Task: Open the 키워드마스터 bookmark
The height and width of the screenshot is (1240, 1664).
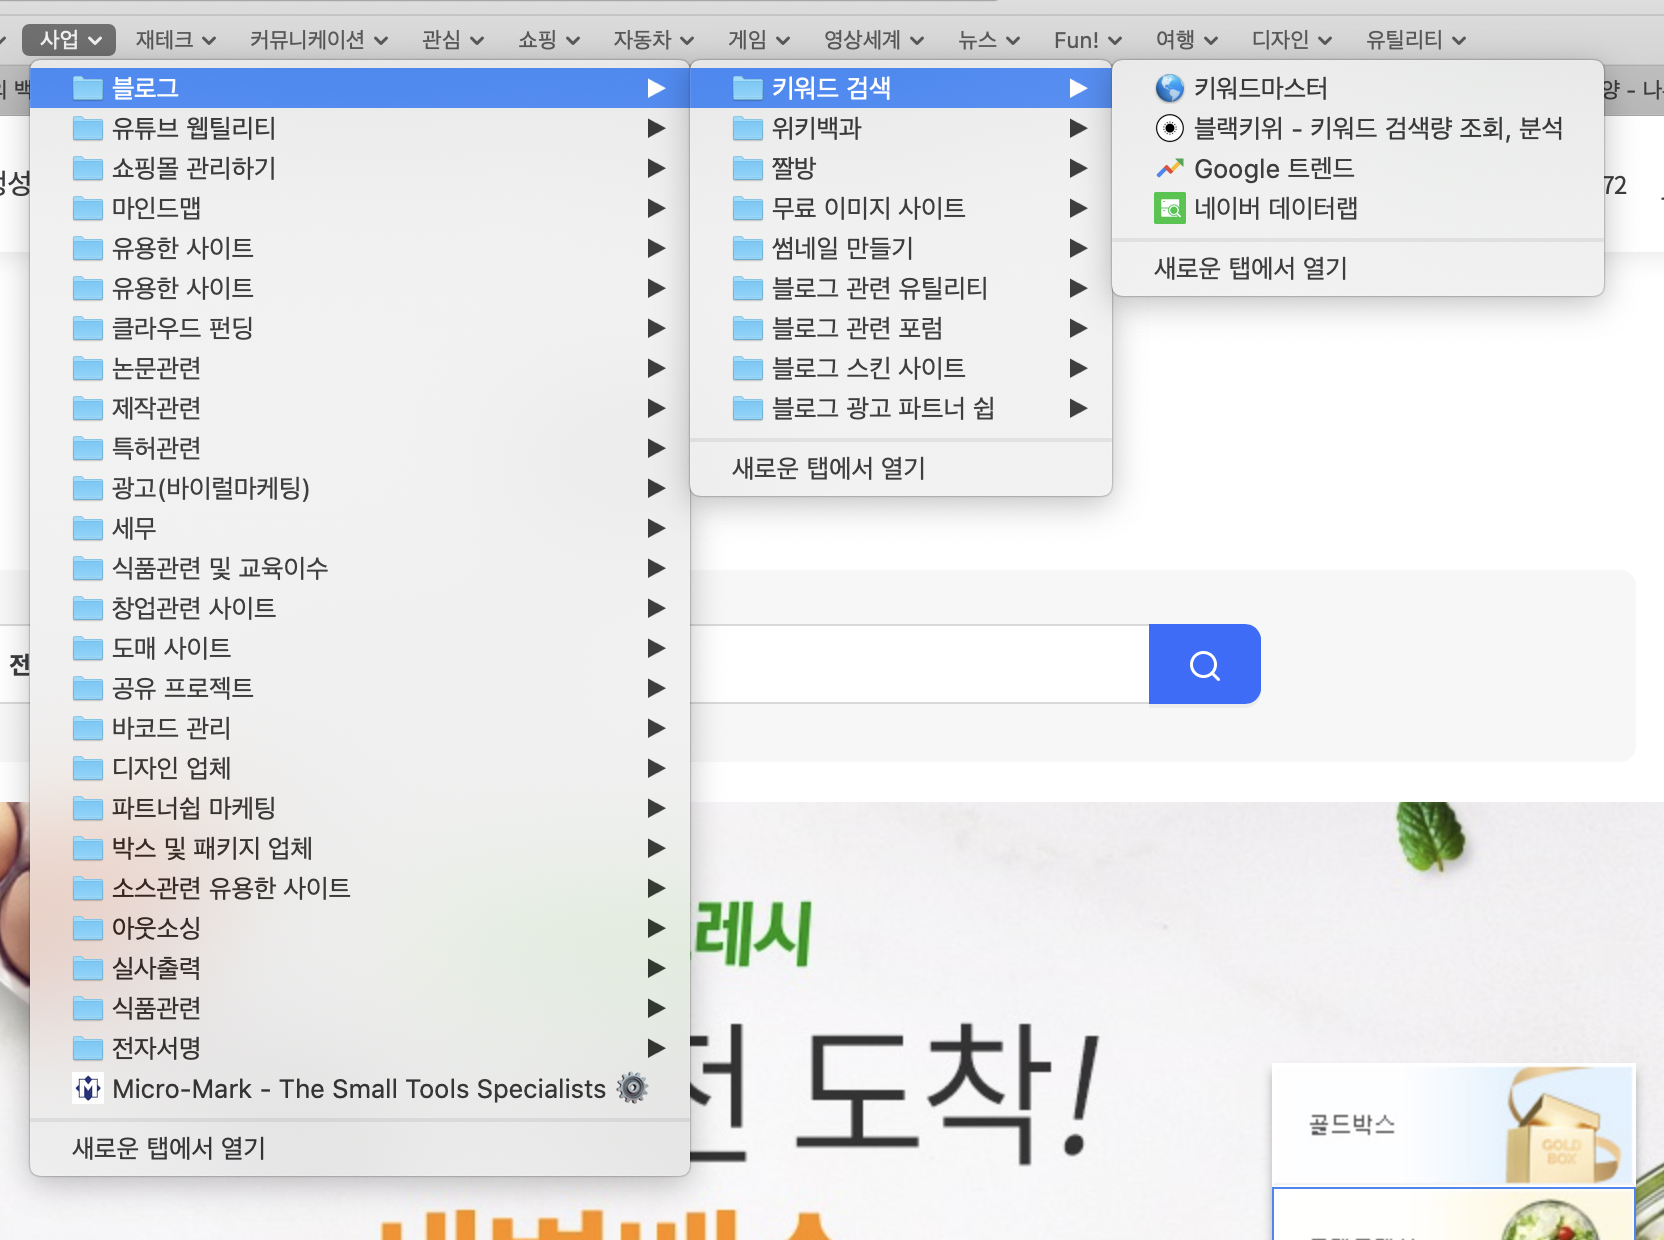Action: click(x=1358, y=88)
